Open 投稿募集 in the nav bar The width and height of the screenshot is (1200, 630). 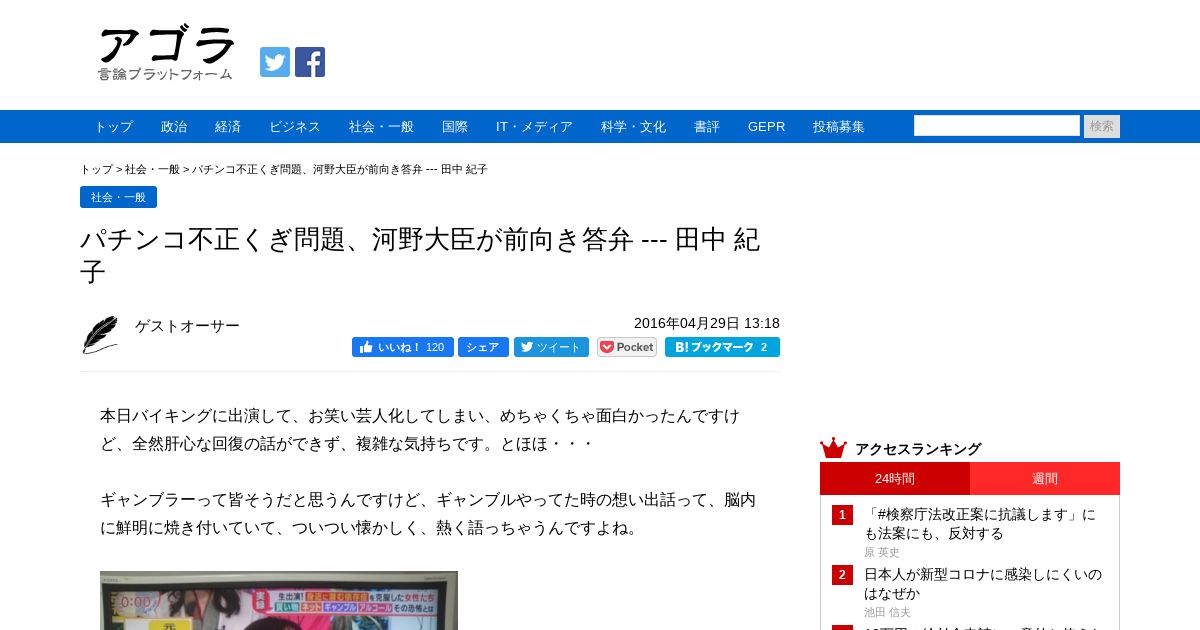coord(839,127)
